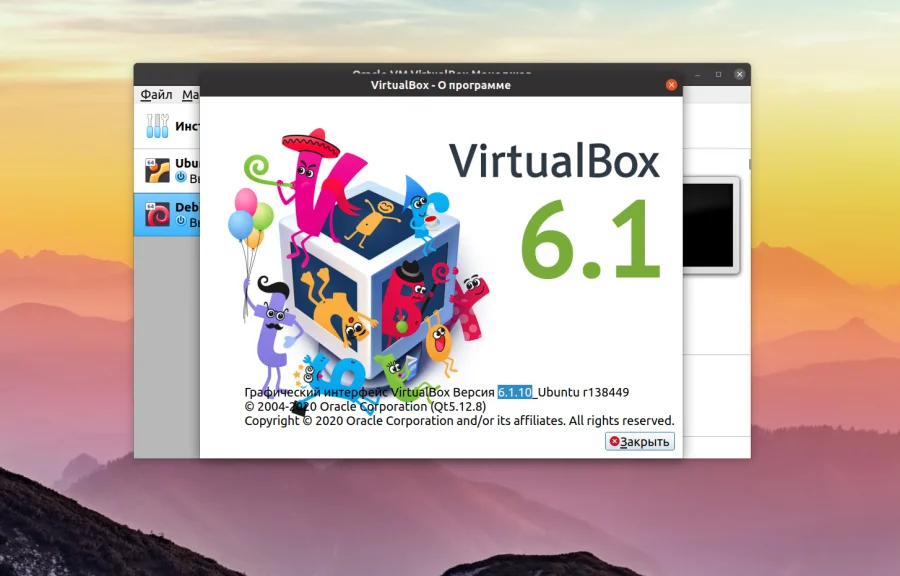This screenshot has width=900, height=576.
Task: Open the Инструменты tools icon in sidebar
Action: coord(158,124)
